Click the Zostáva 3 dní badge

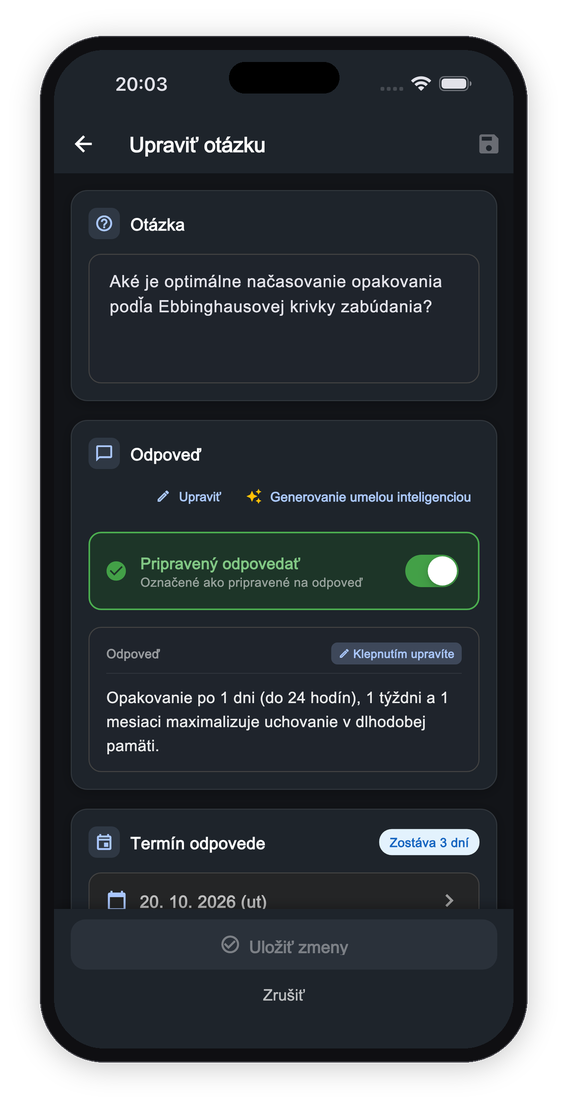429,842
